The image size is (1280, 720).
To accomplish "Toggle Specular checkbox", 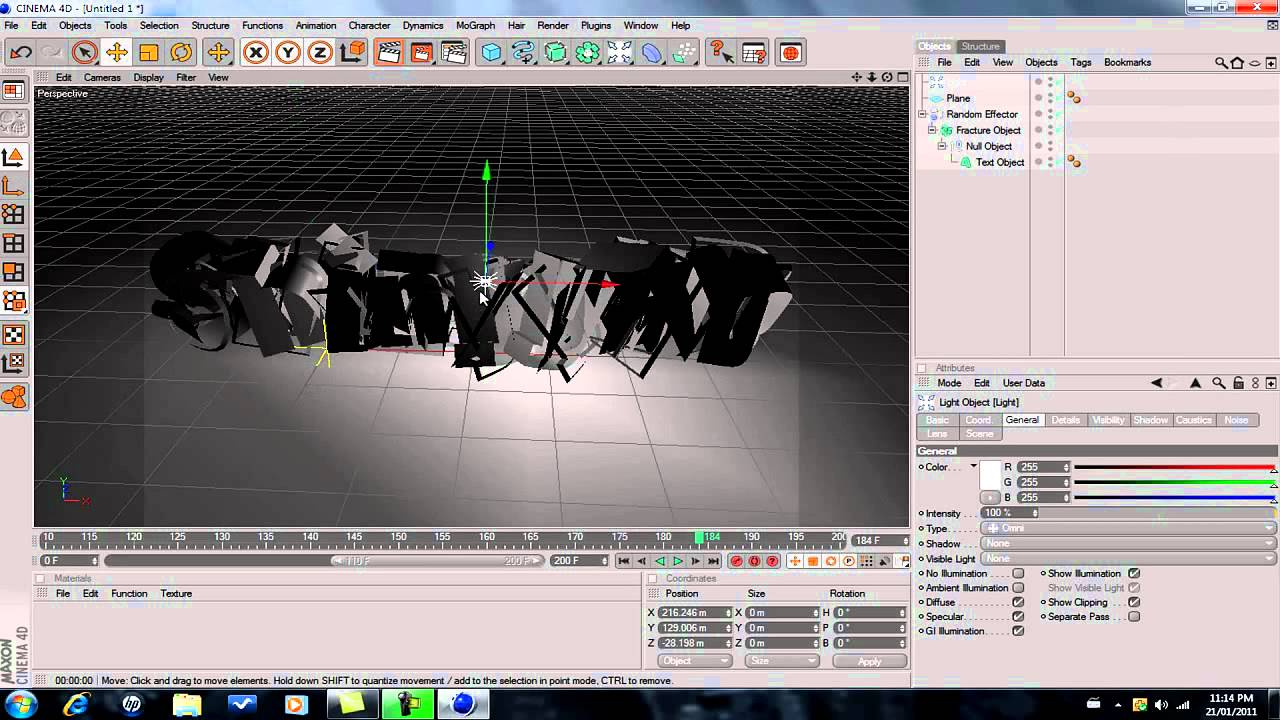I will [x=1018, y=617].
